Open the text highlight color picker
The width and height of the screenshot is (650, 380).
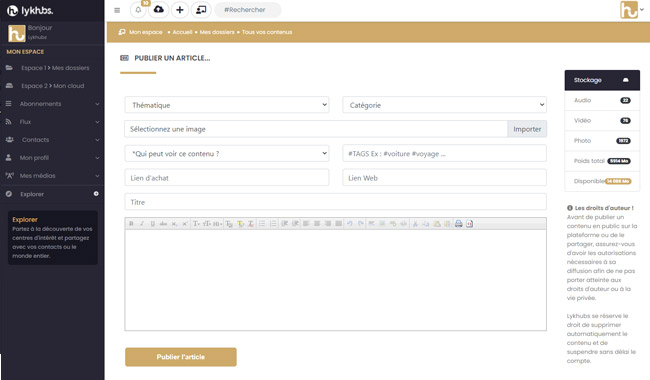coord(240,224)
